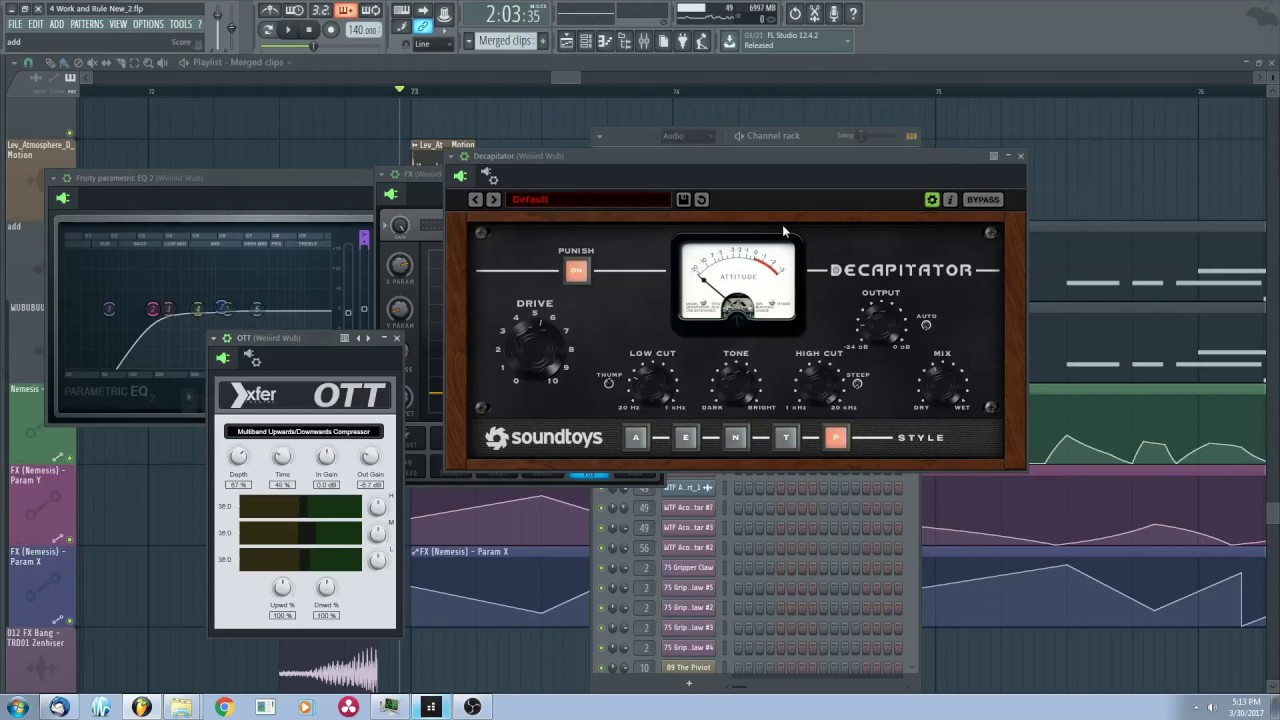
Task: Stop playback with the stop button
Action: tap(309, 30)
